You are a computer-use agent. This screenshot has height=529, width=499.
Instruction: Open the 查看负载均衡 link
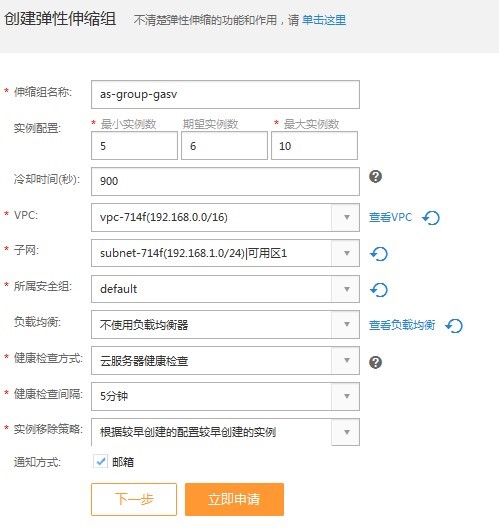coord(402,325)
